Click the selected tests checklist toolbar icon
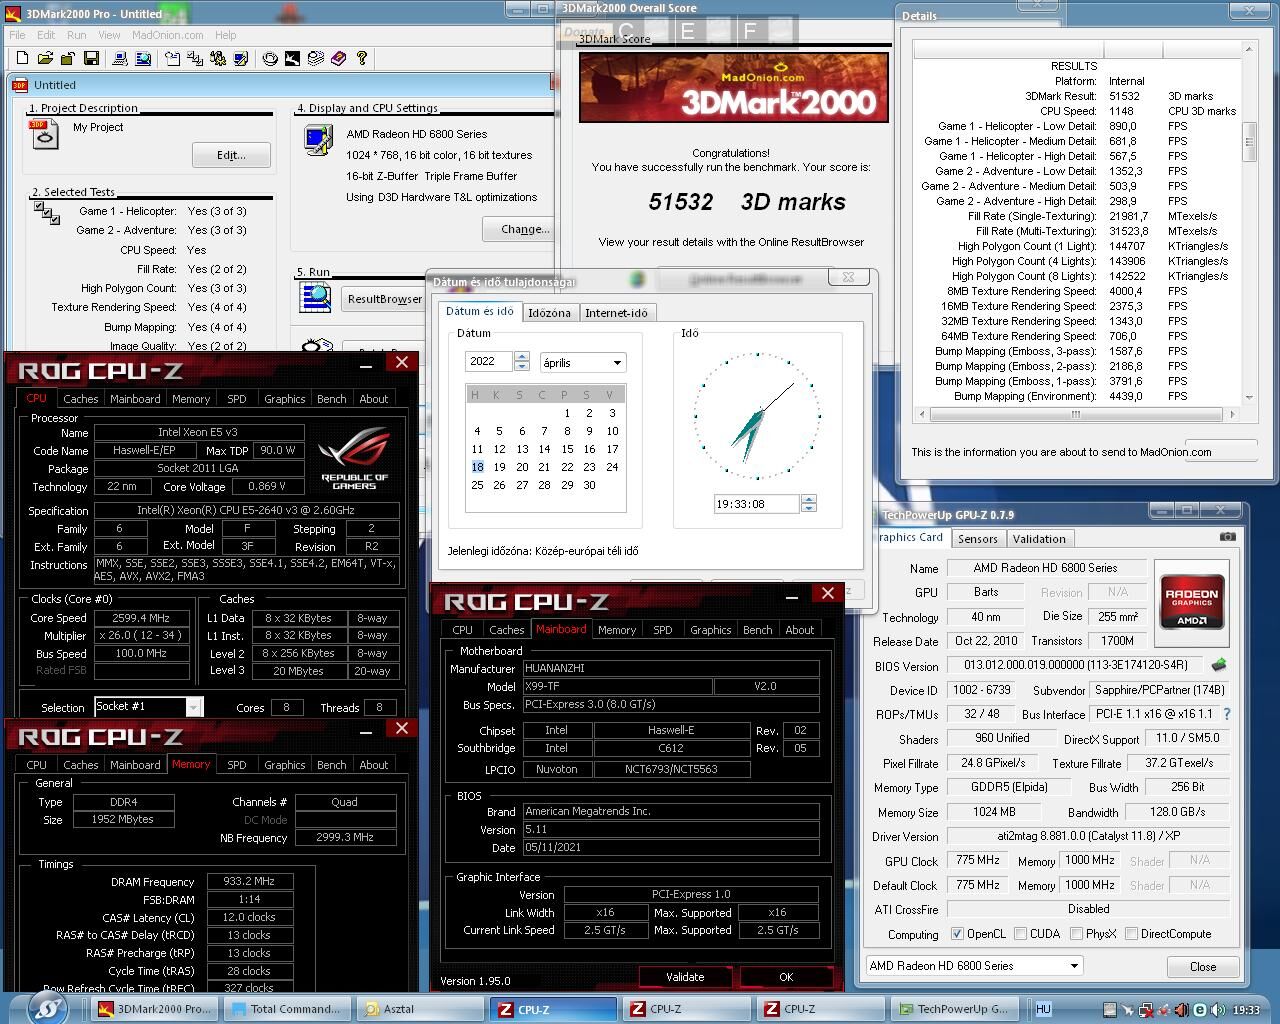The image size is (1280, 1024). (x=194, y=58)
